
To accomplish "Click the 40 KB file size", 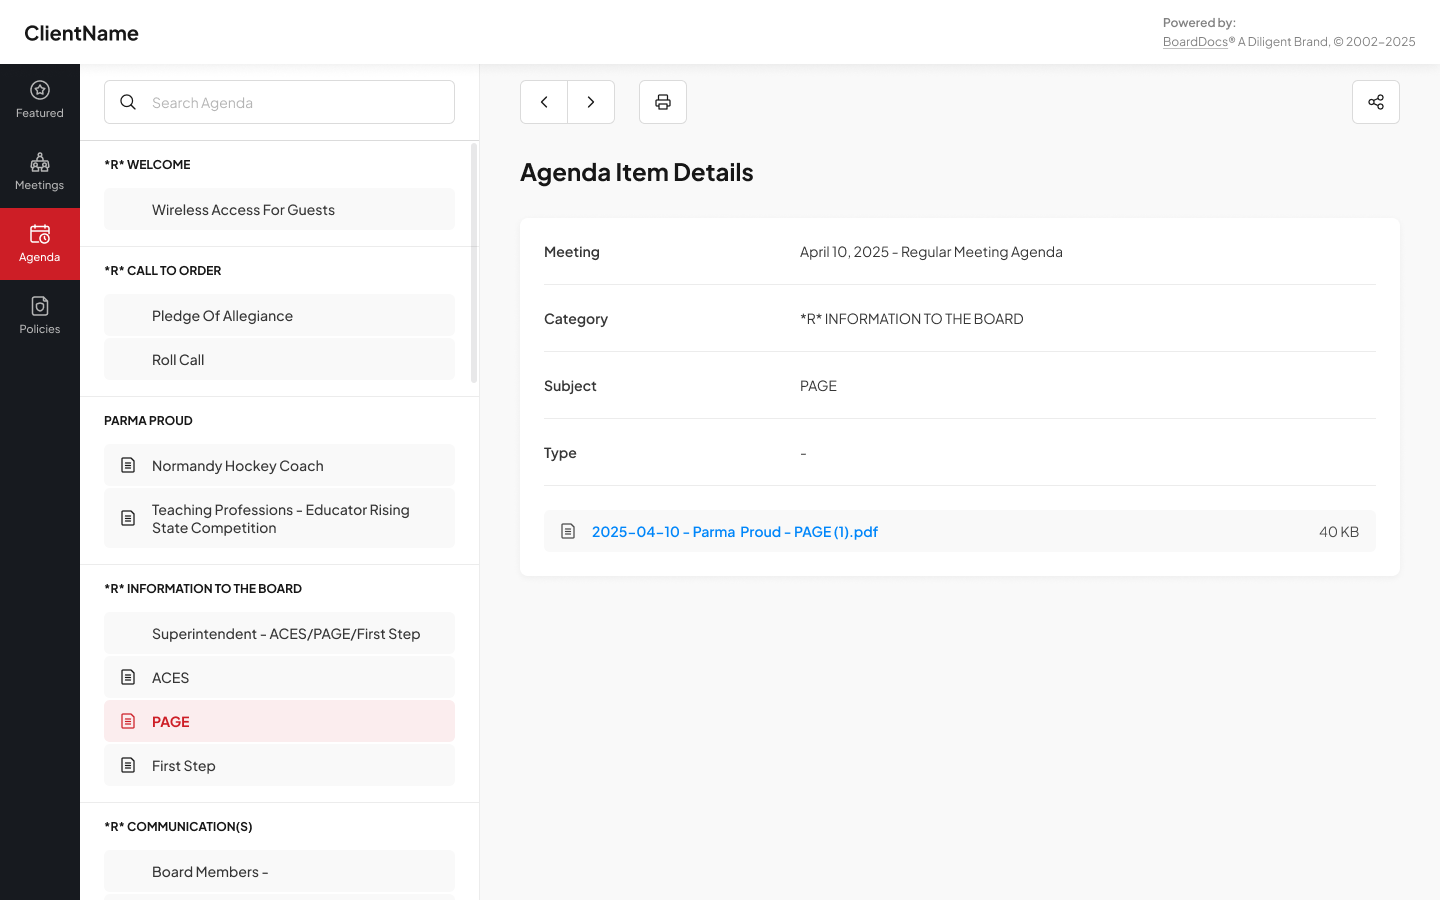I will pyautogui.click(x=1339, y=531).
